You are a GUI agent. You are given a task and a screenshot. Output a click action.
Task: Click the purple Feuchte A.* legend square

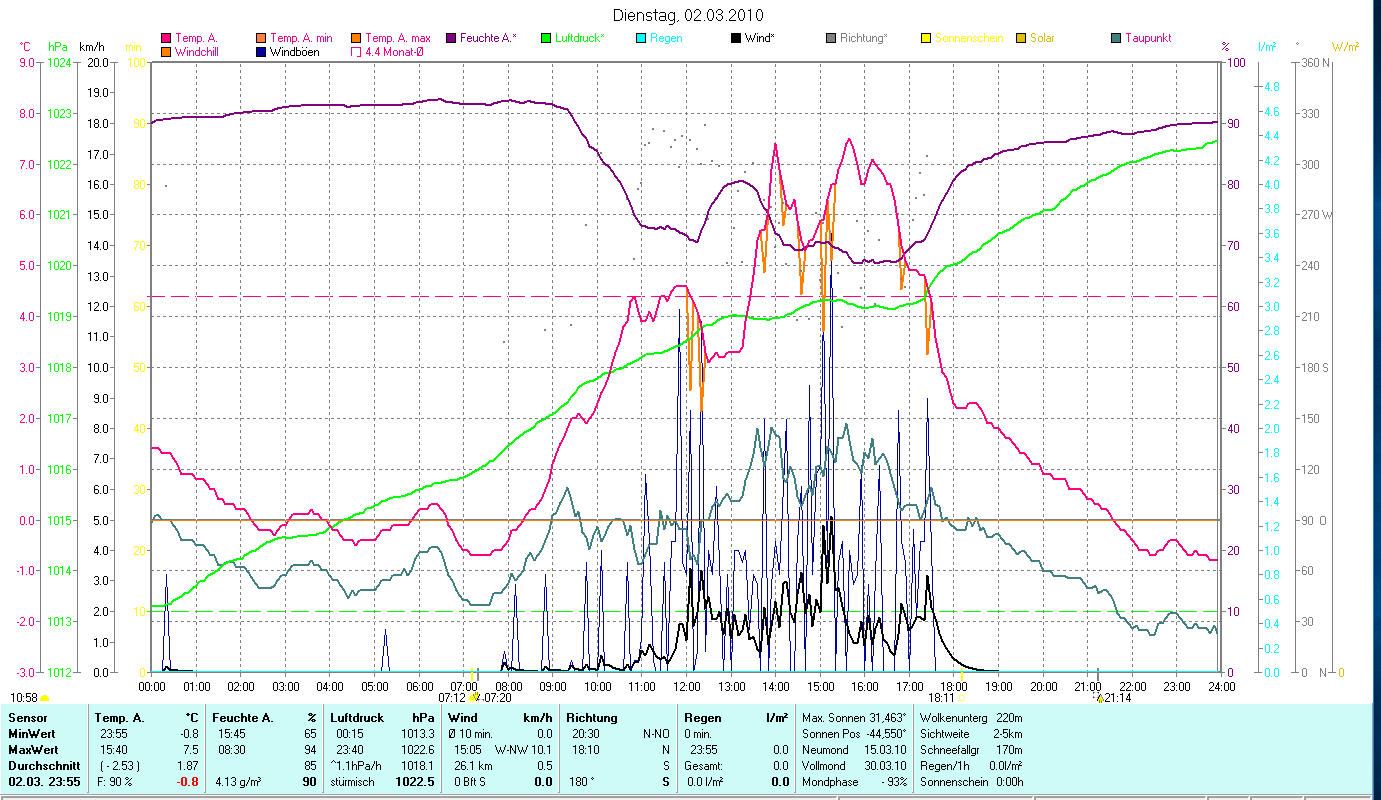[x=451, y=39]
